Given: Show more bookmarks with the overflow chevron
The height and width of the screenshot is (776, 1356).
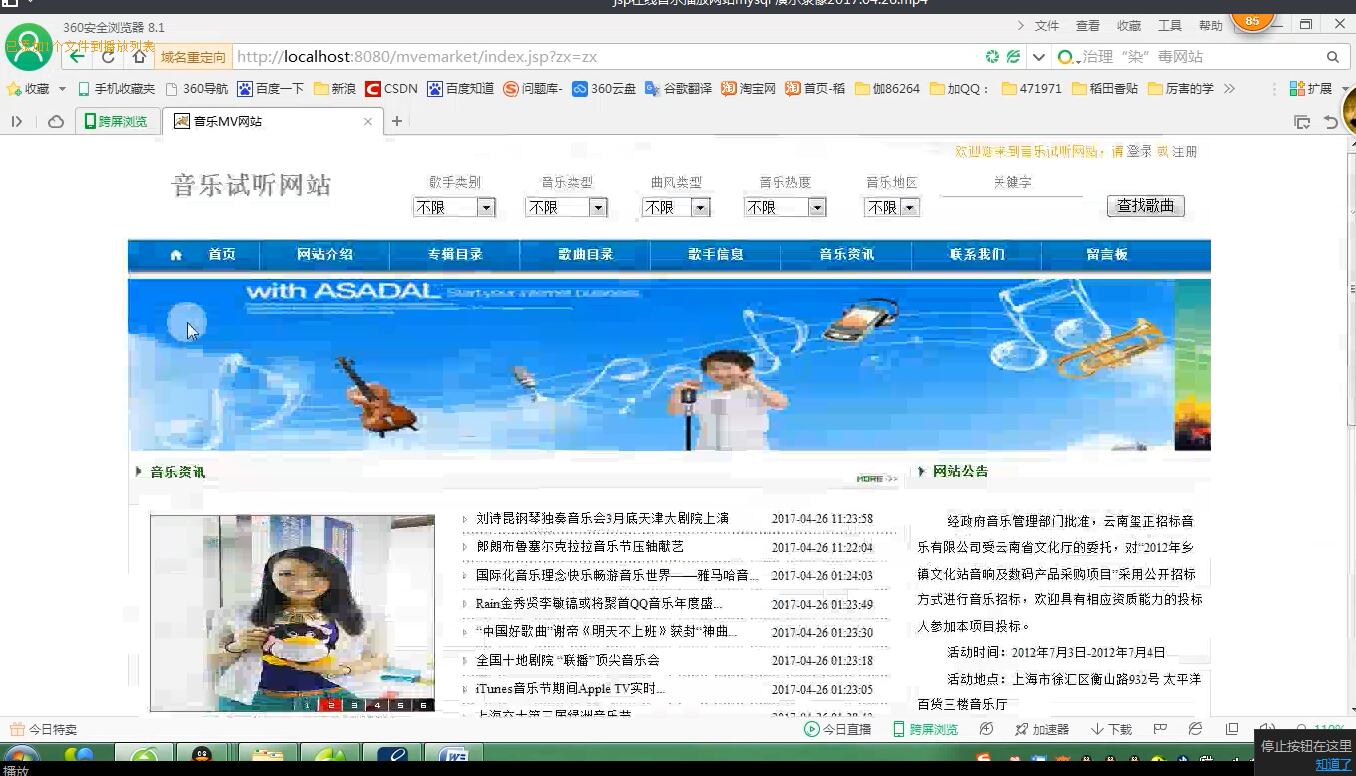Looking at the screenshot, I should click(1229, 89).
